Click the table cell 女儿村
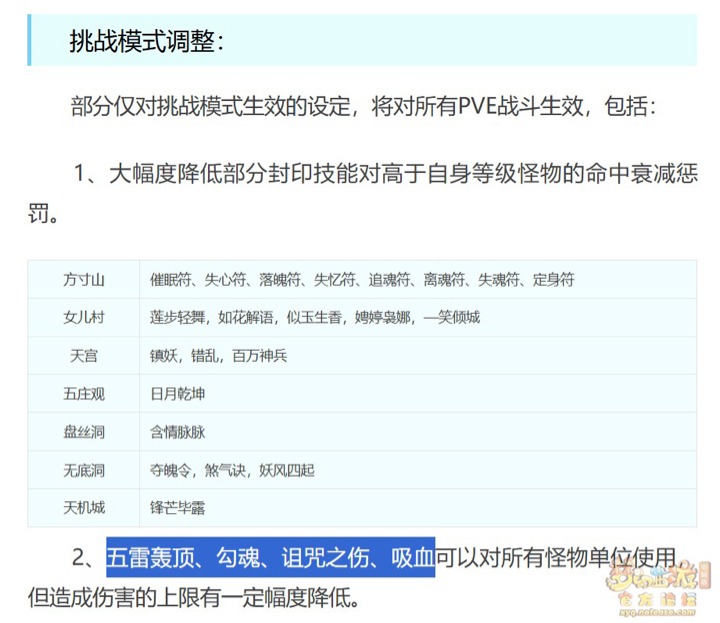Image resolution: width=720 pixels, height=623 pixels. pos(84,318)
